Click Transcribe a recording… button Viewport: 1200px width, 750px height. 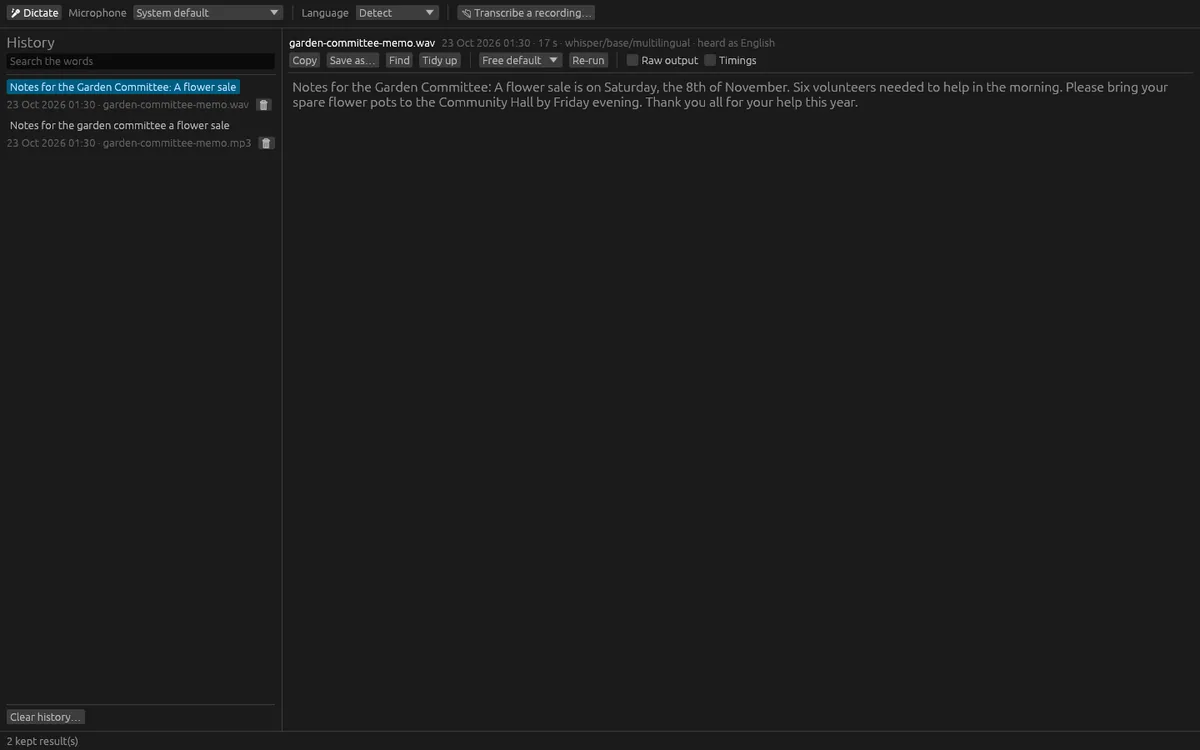coord(526,13)
